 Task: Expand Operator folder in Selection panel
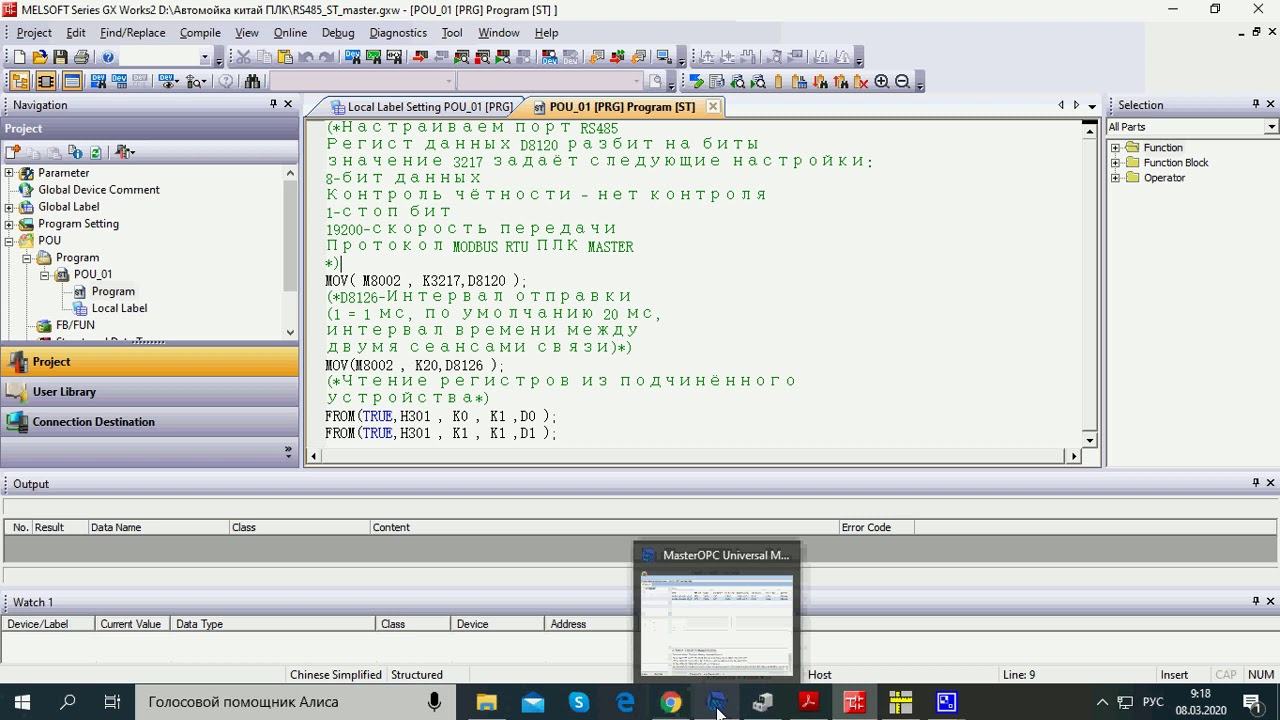pyautogui.click(x=1115, y=178)
